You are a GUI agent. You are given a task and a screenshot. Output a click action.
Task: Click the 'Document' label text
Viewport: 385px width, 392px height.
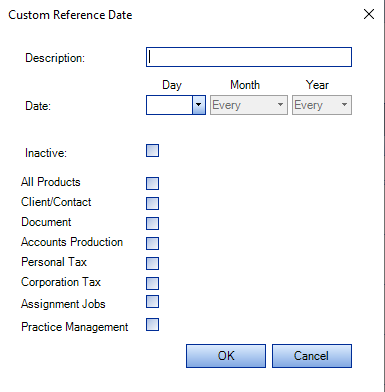click(46, 222)
